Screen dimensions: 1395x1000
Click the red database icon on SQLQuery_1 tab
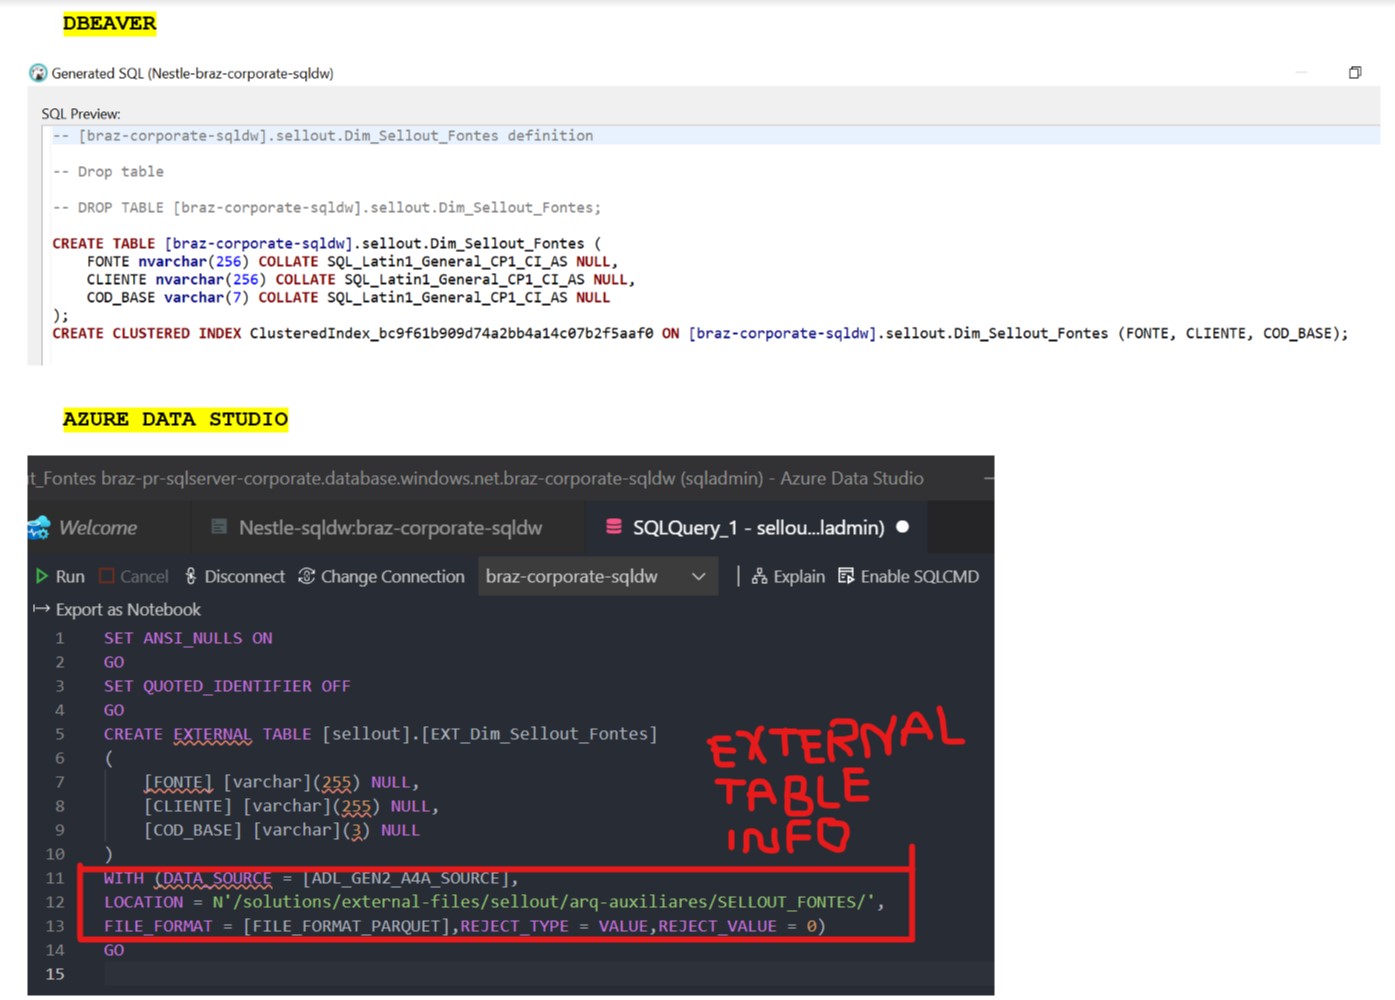pyautogui.click(x=613, y=527)
